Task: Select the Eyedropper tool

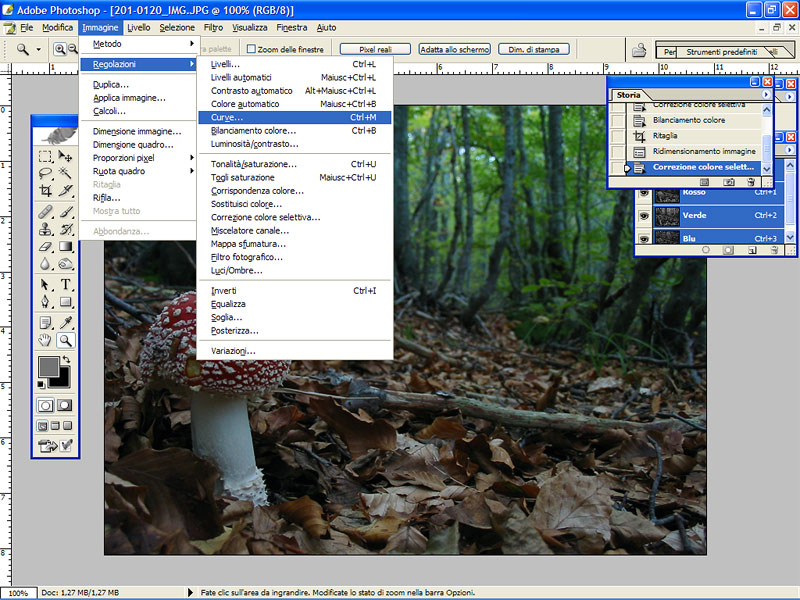Action: [65, 322]
